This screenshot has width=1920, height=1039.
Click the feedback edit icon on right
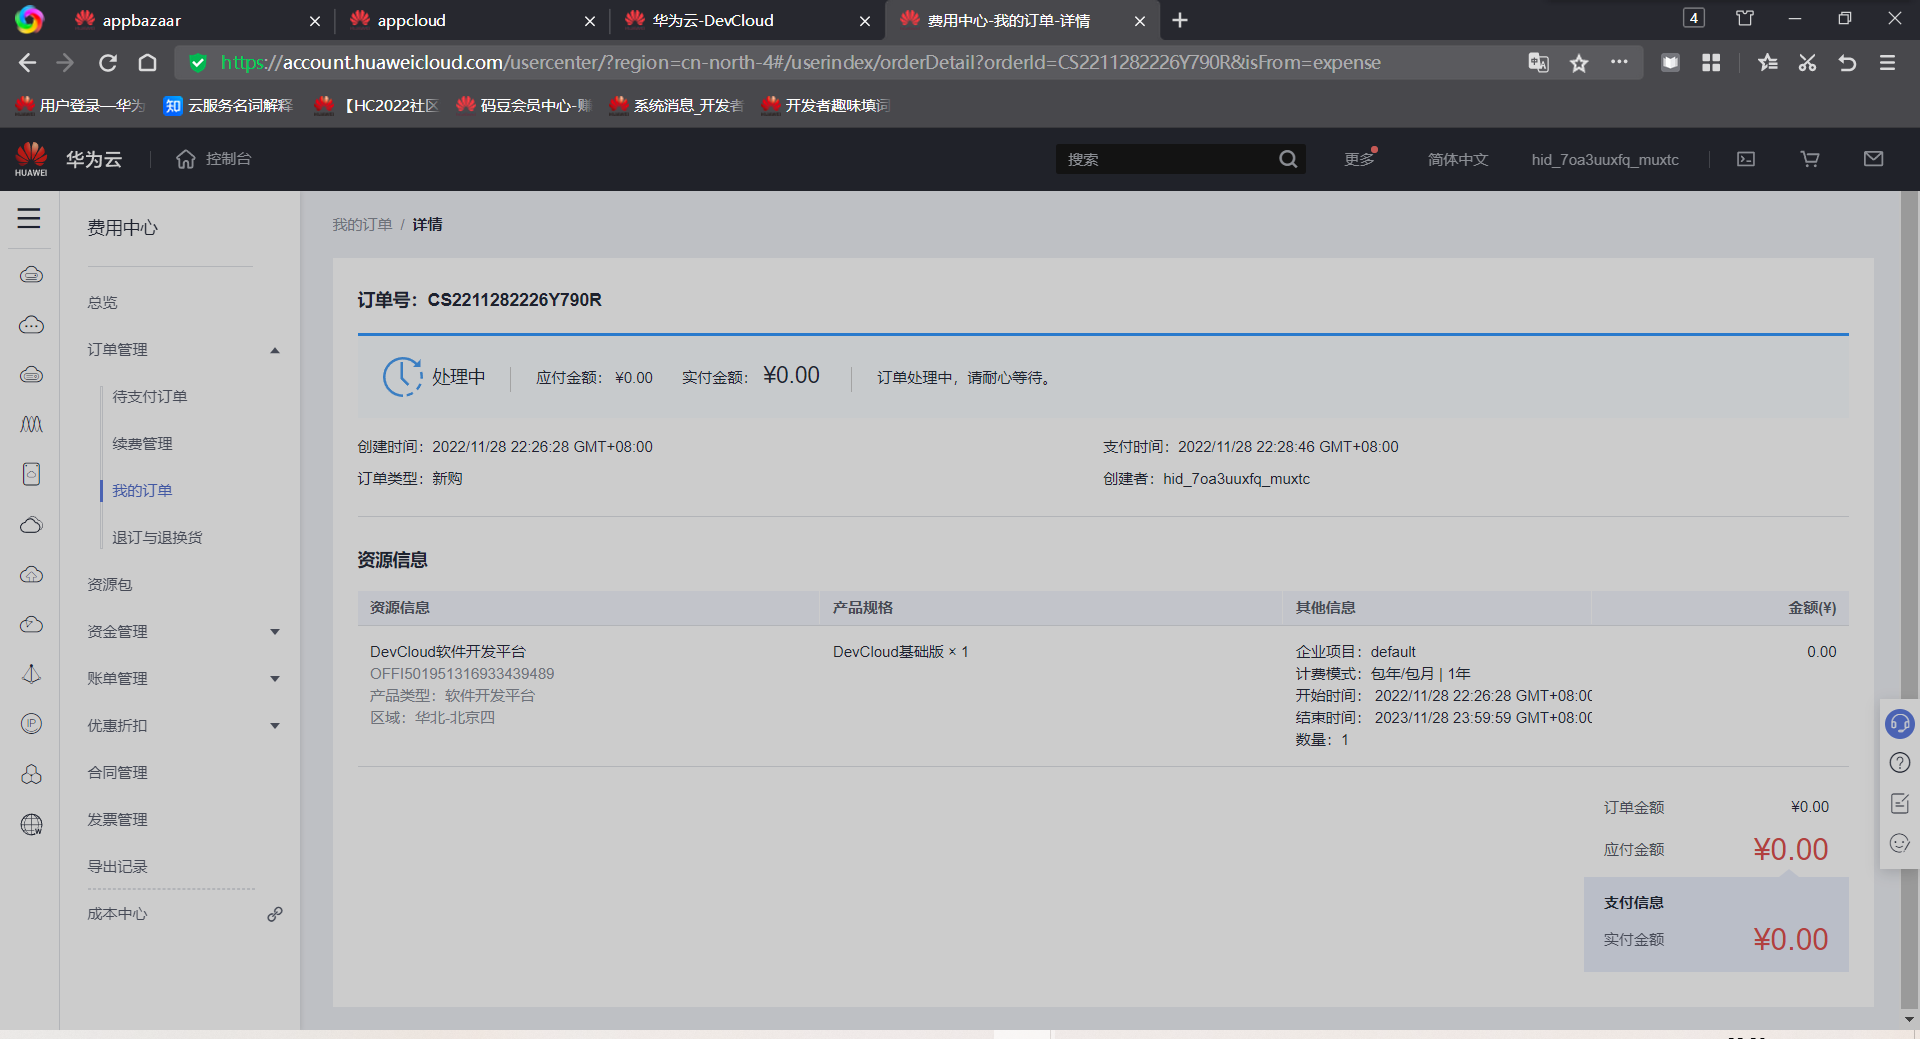[x=1900, y=803]
